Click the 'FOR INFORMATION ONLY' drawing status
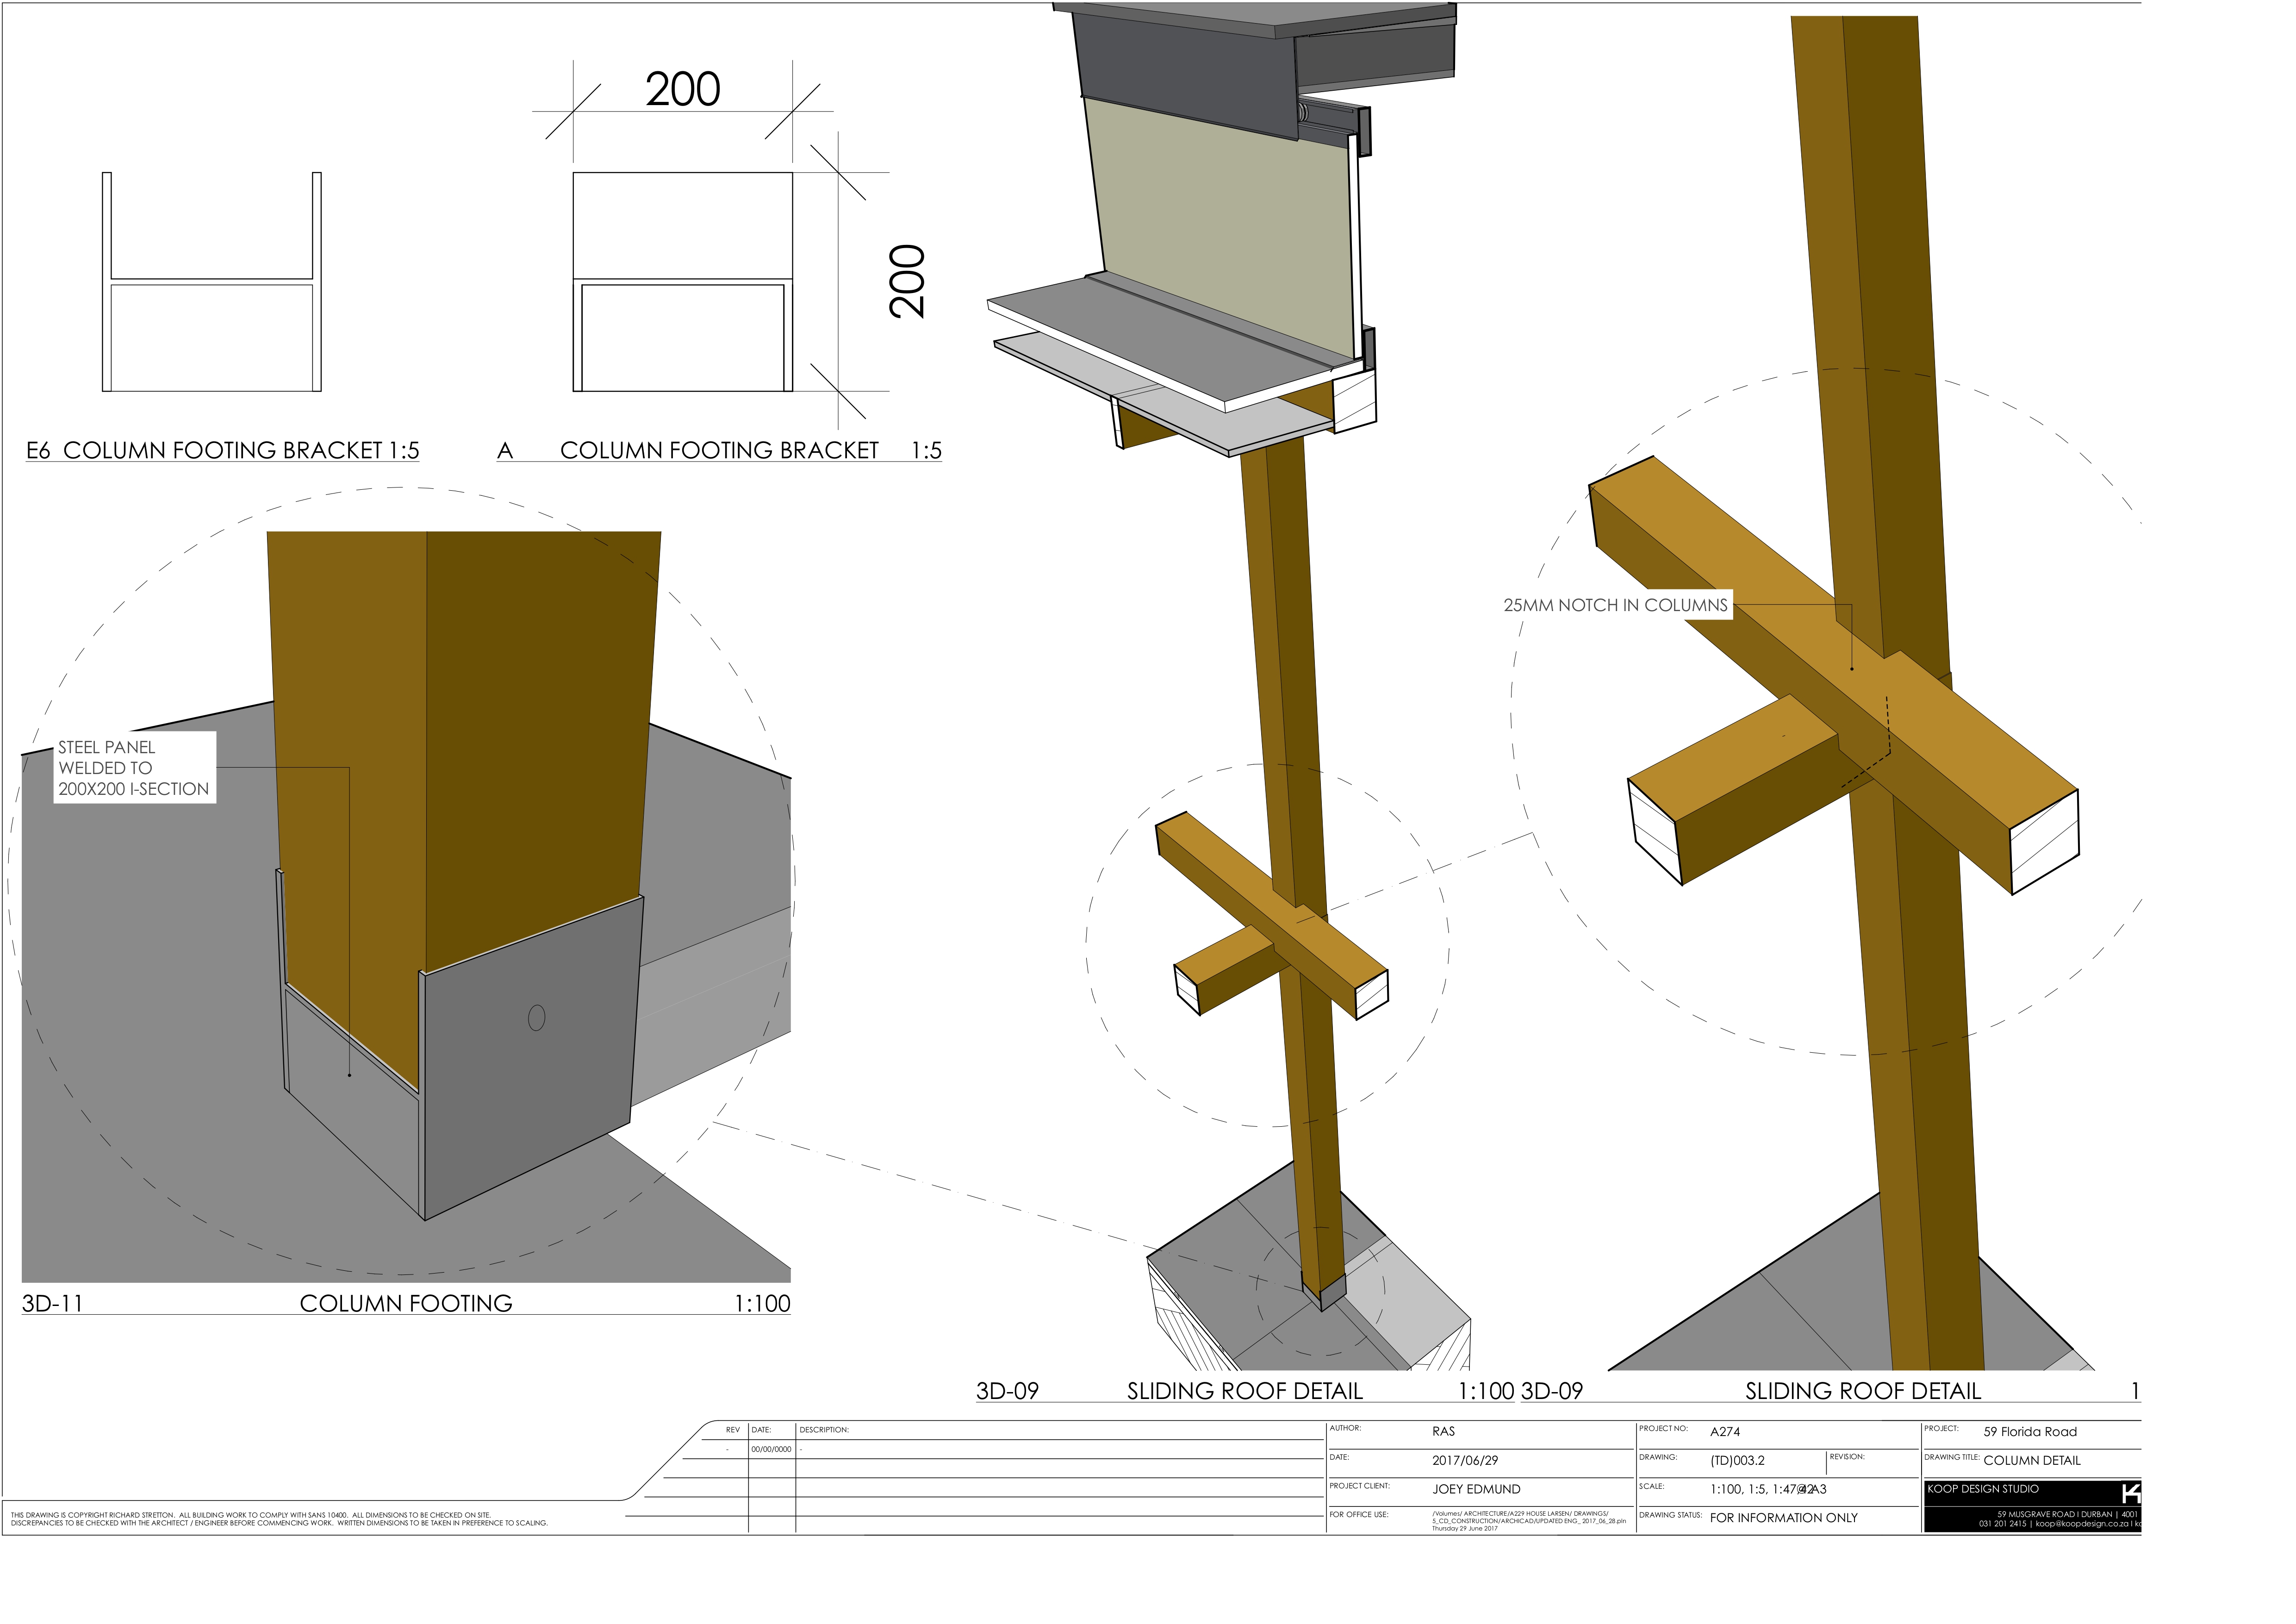2296x1624 pixels. coord(1783,1518)
